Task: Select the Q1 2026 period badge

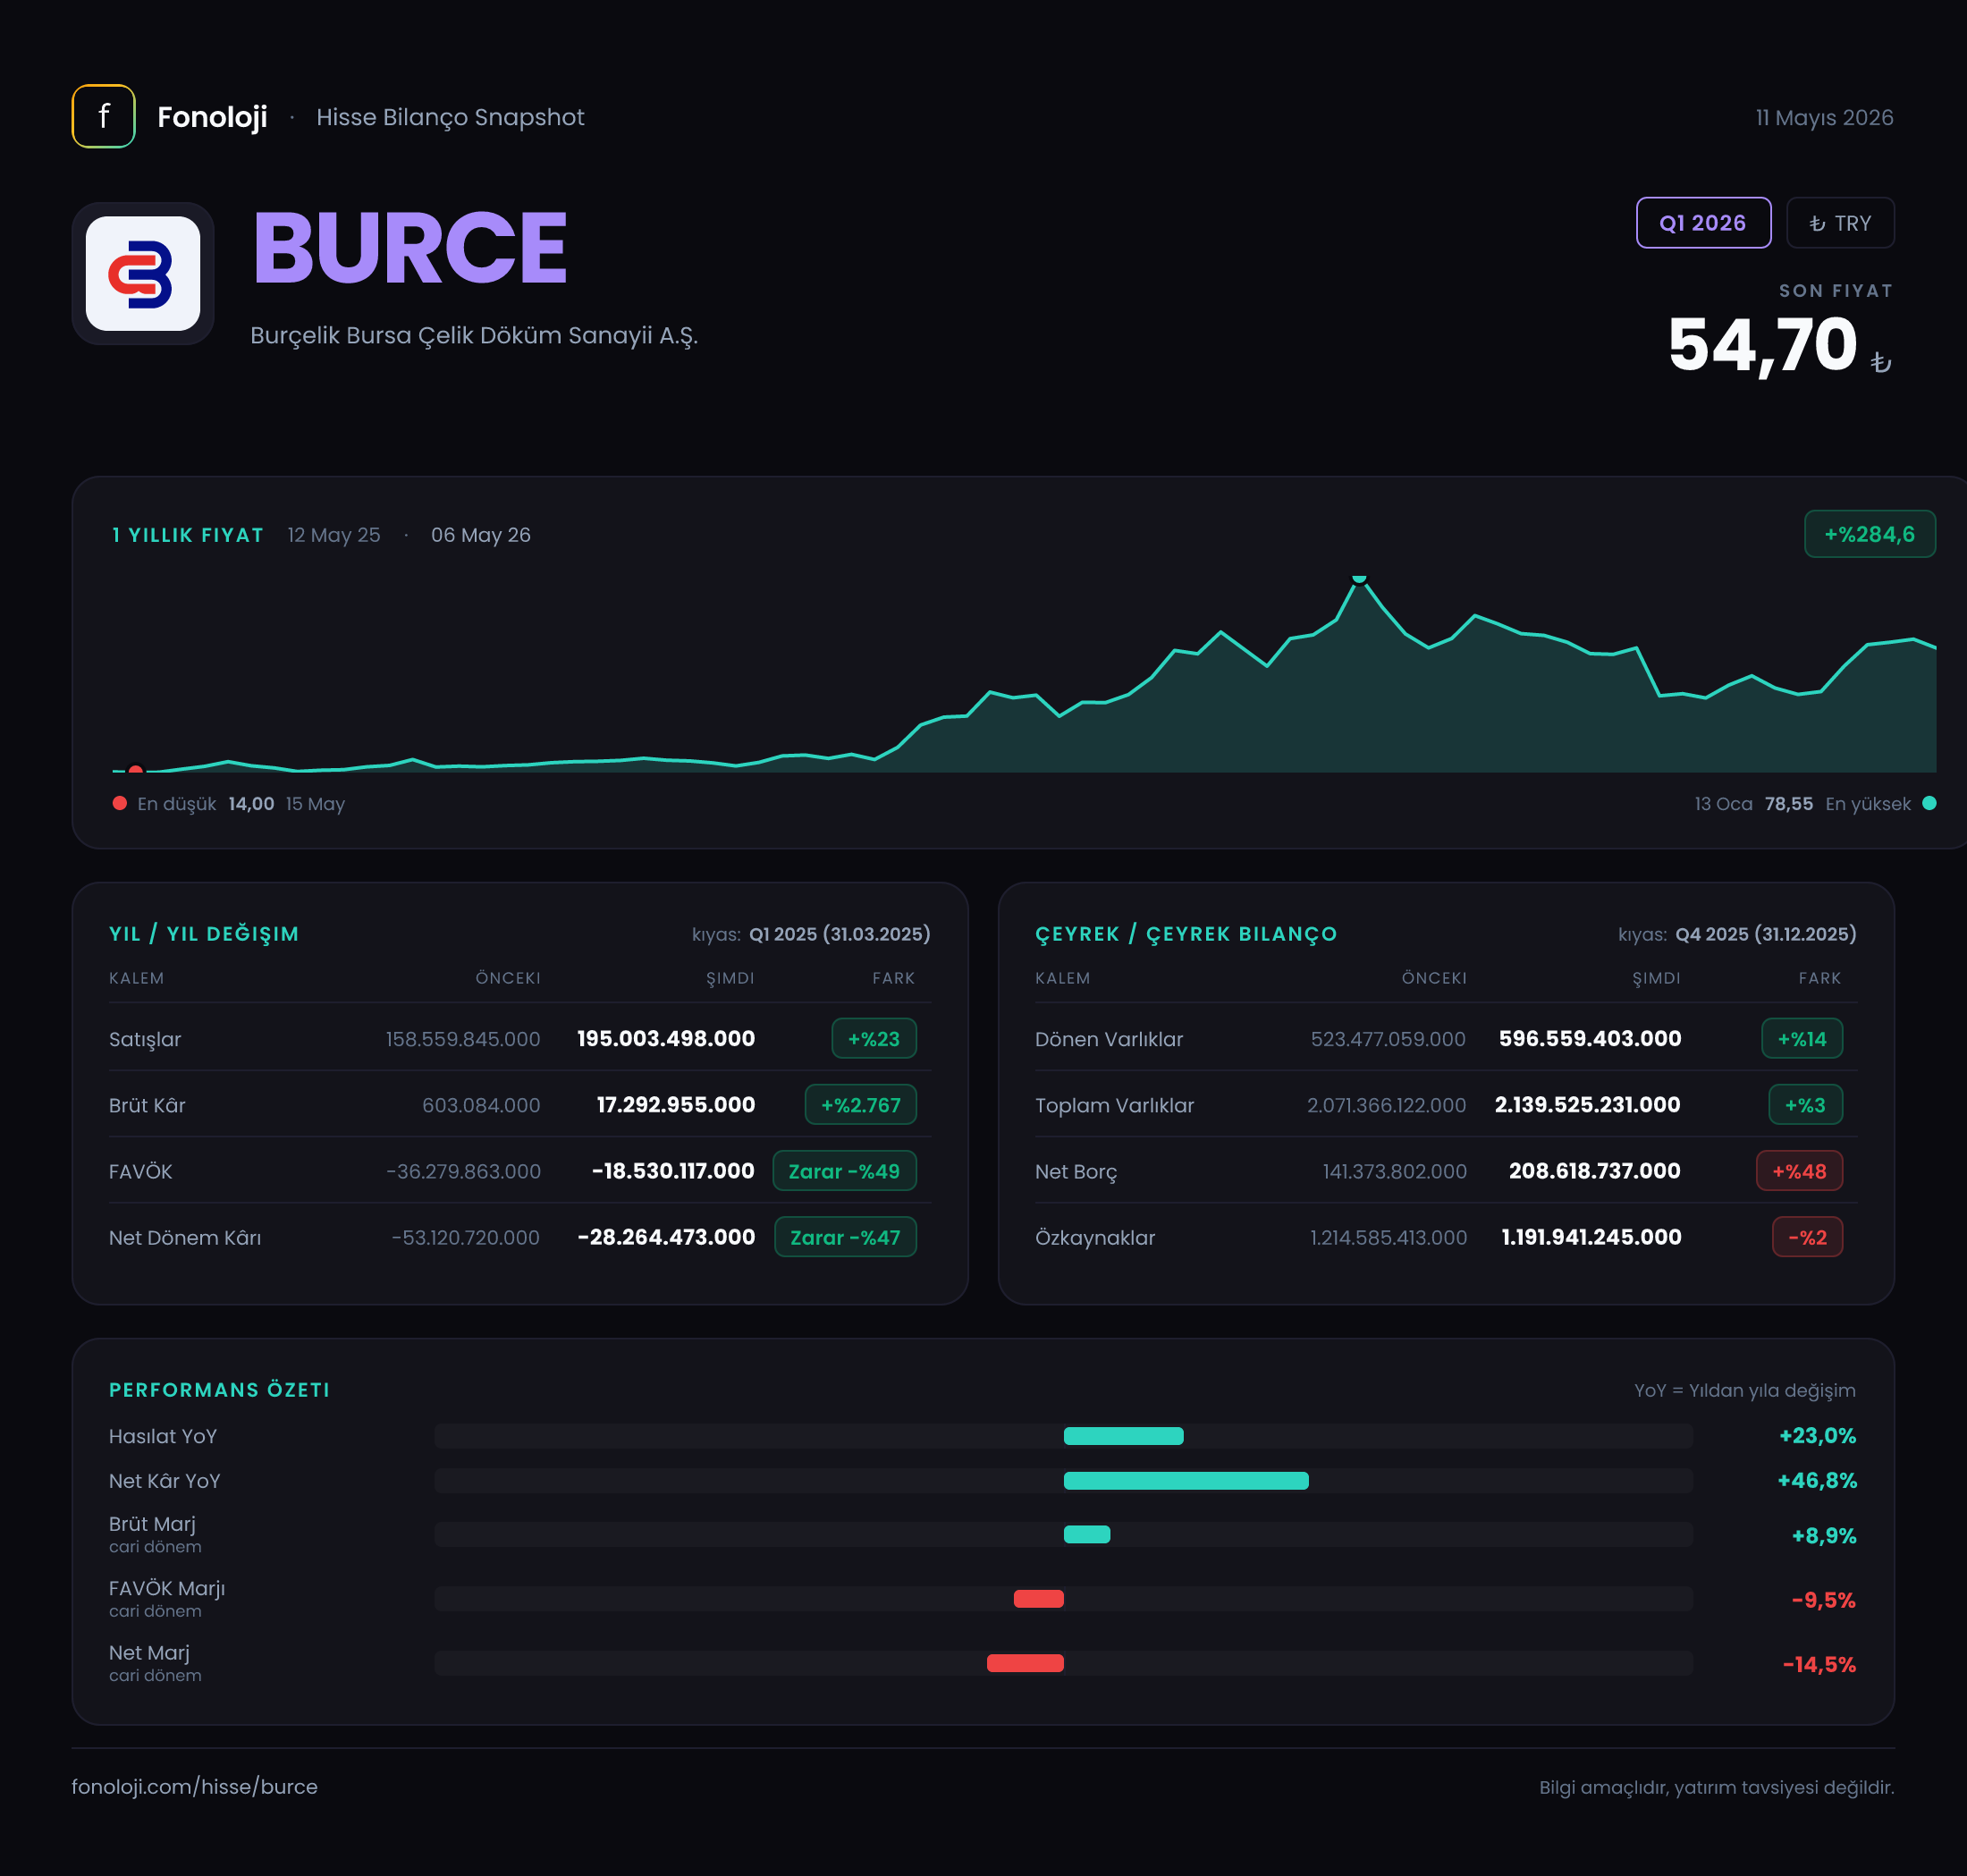Action: (1703, 223)
